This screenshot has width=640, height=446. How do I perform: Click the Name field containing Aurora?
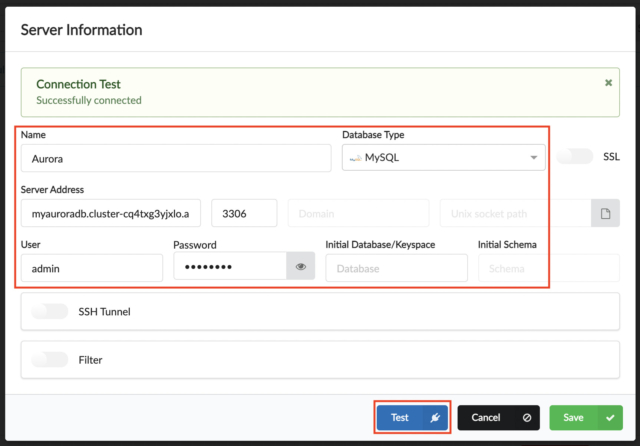pyautogui.click(x=176, y=158)
